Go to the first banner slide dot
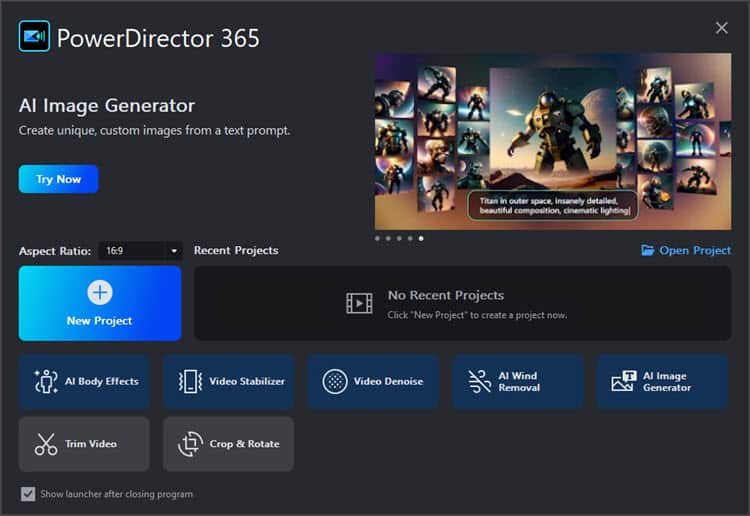The image size is (750, 516). click(377, 238)
